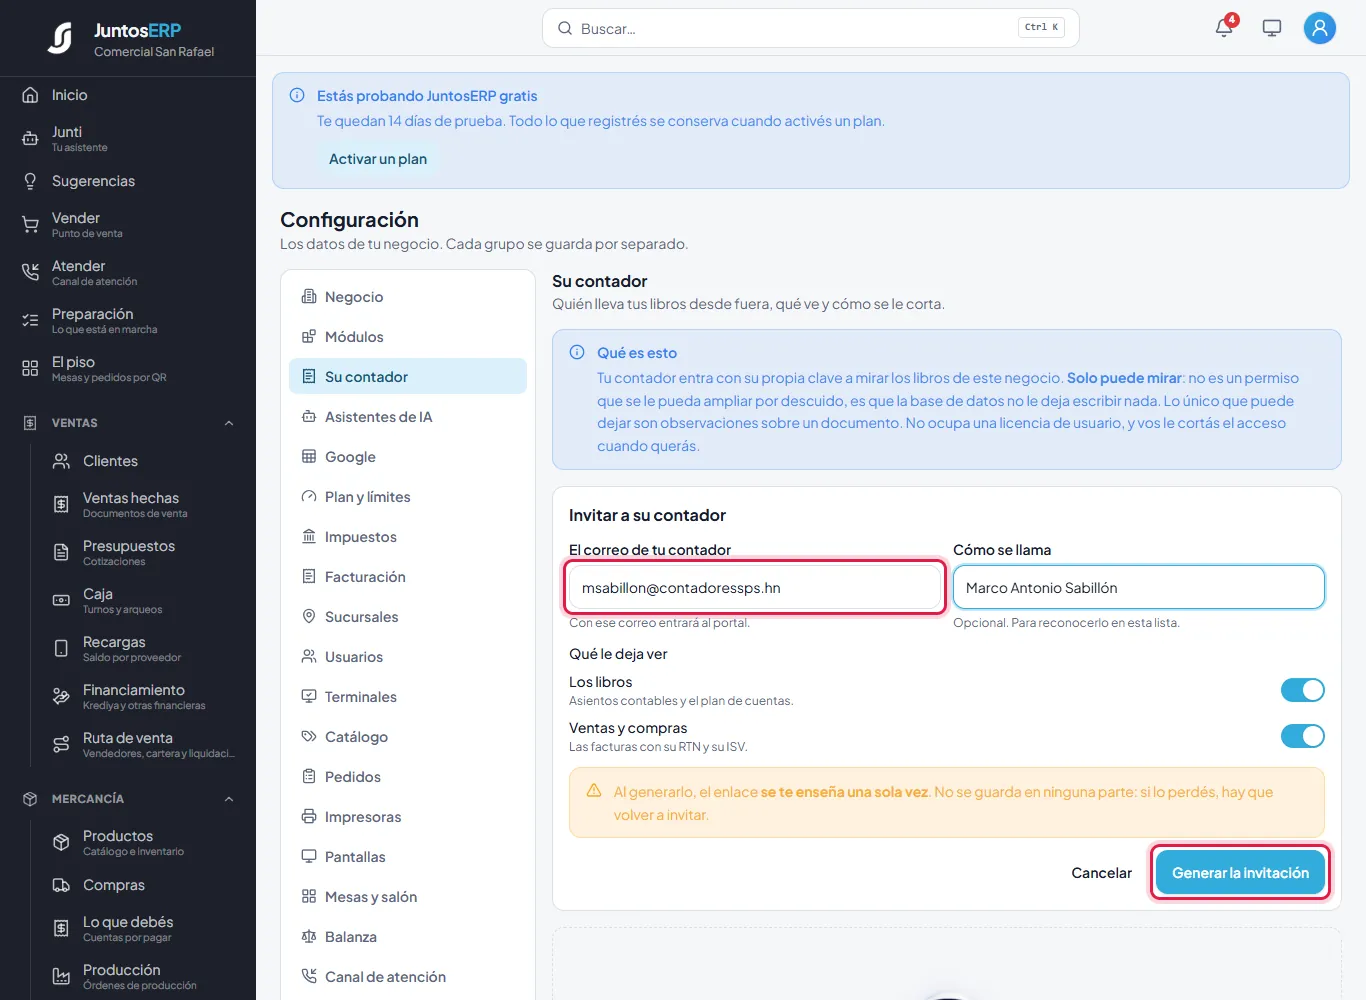Click the Preparación checklist icon
Screen dimensions: 1366x1000
[x=30, y=321]
